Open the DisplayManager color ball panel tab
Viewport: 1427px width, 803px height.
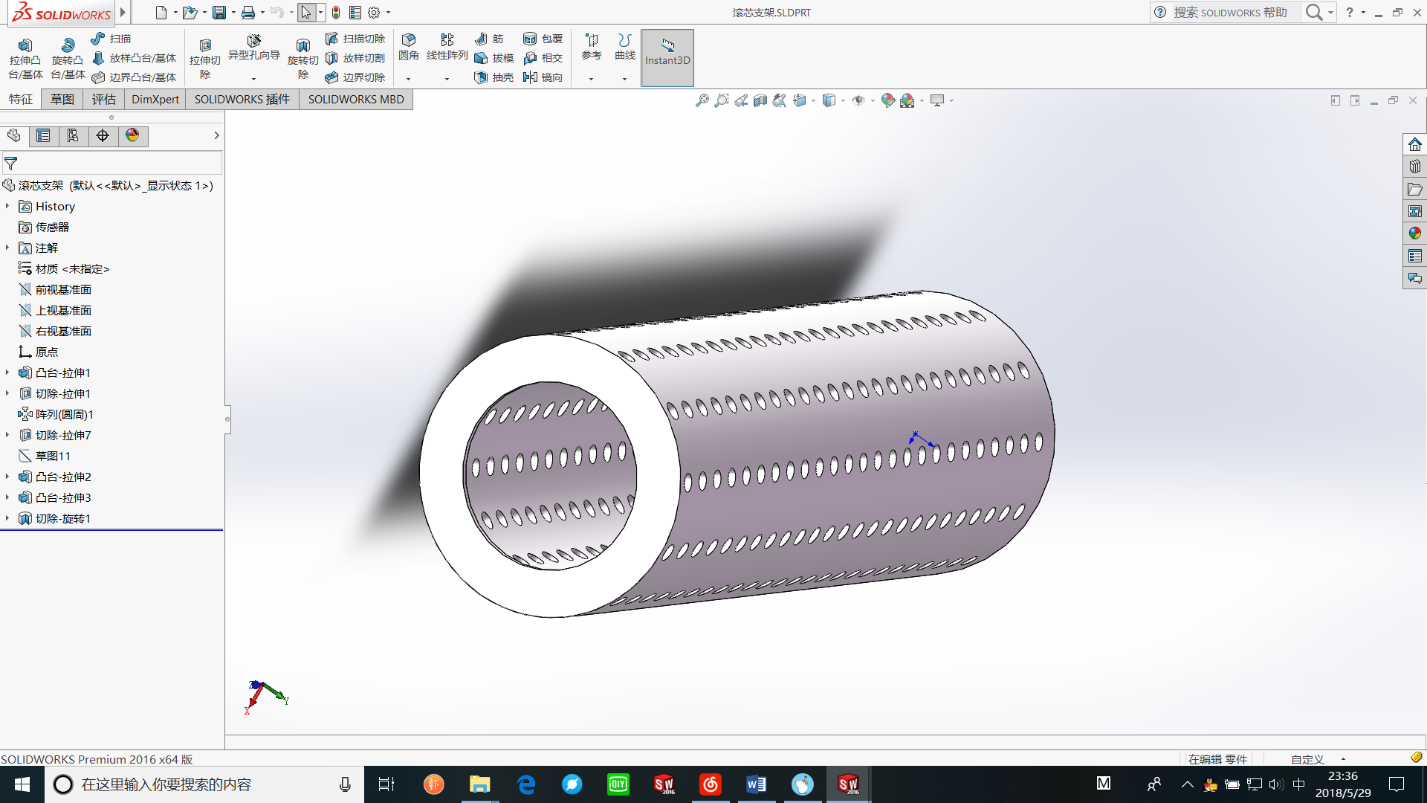(132, 136)
